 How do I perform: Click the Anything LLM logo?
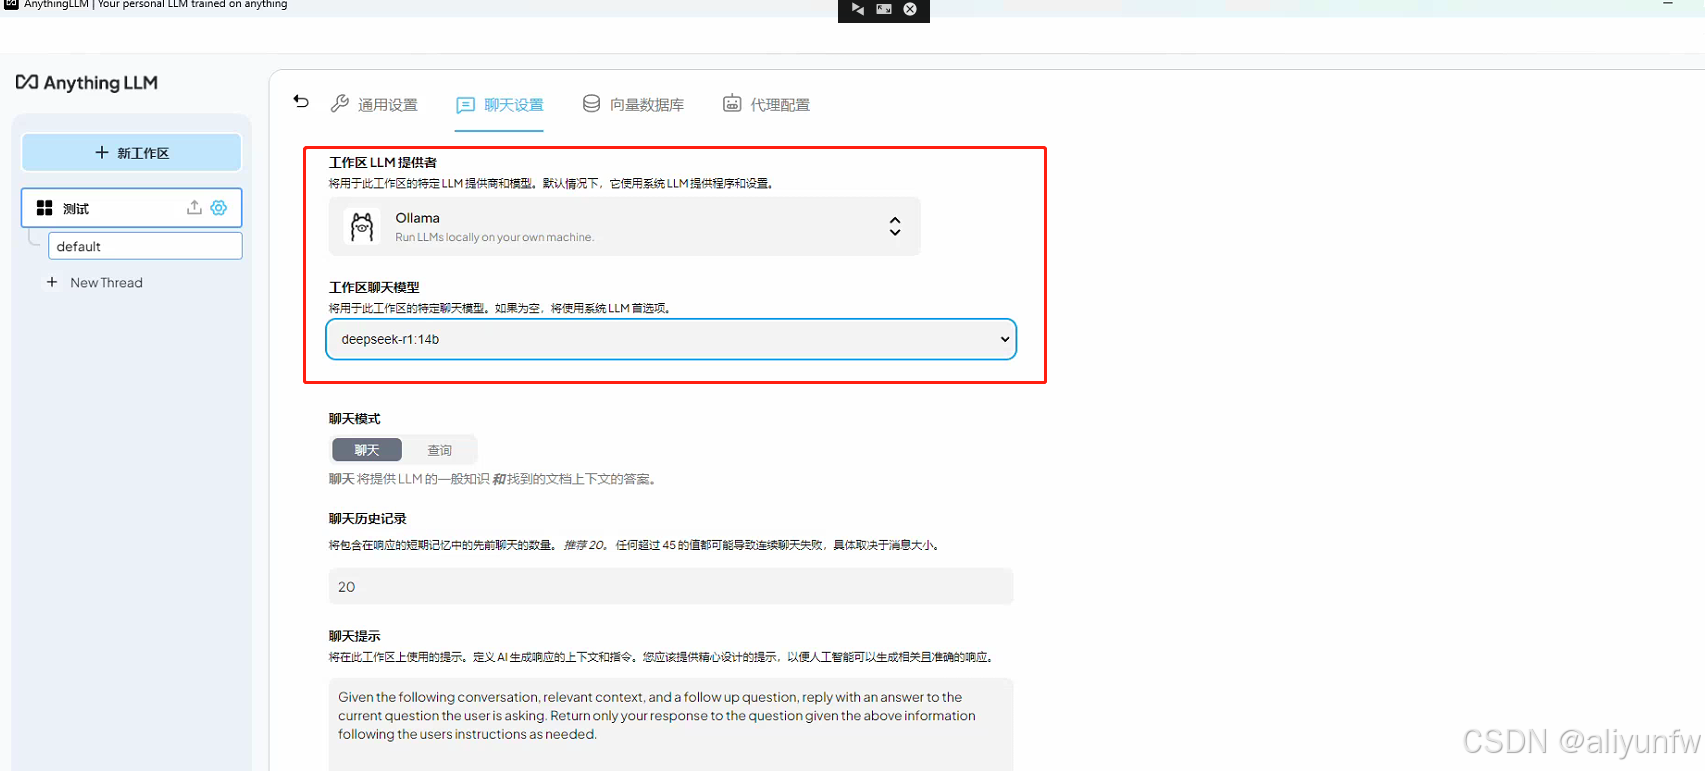click(x=87, y=82)
